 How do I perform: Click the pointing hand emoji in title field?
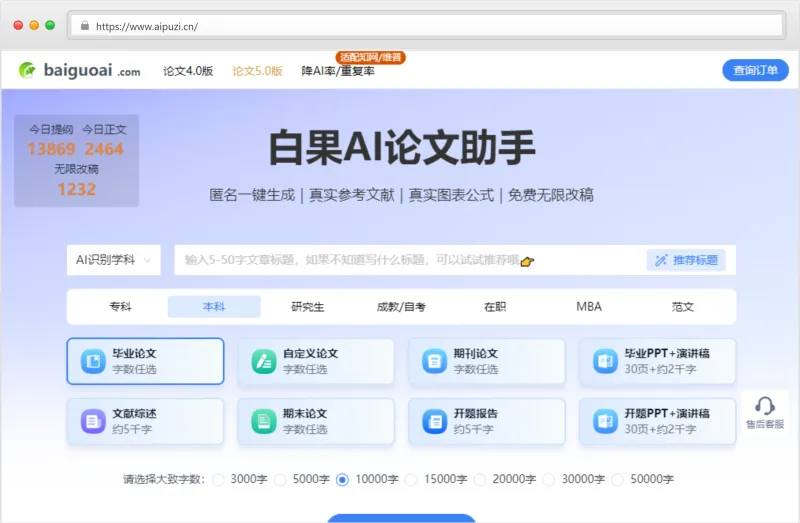pyautogui.click(x=528, y=261)
